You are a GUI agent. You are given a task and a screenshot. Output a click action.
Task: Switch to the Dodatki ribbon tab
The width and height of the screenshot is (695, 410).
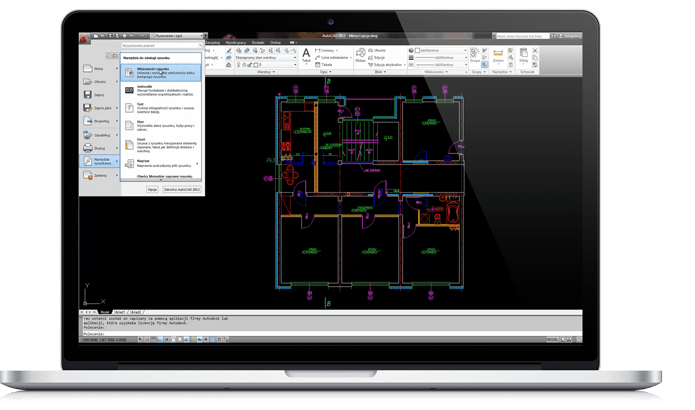(258, 43)
